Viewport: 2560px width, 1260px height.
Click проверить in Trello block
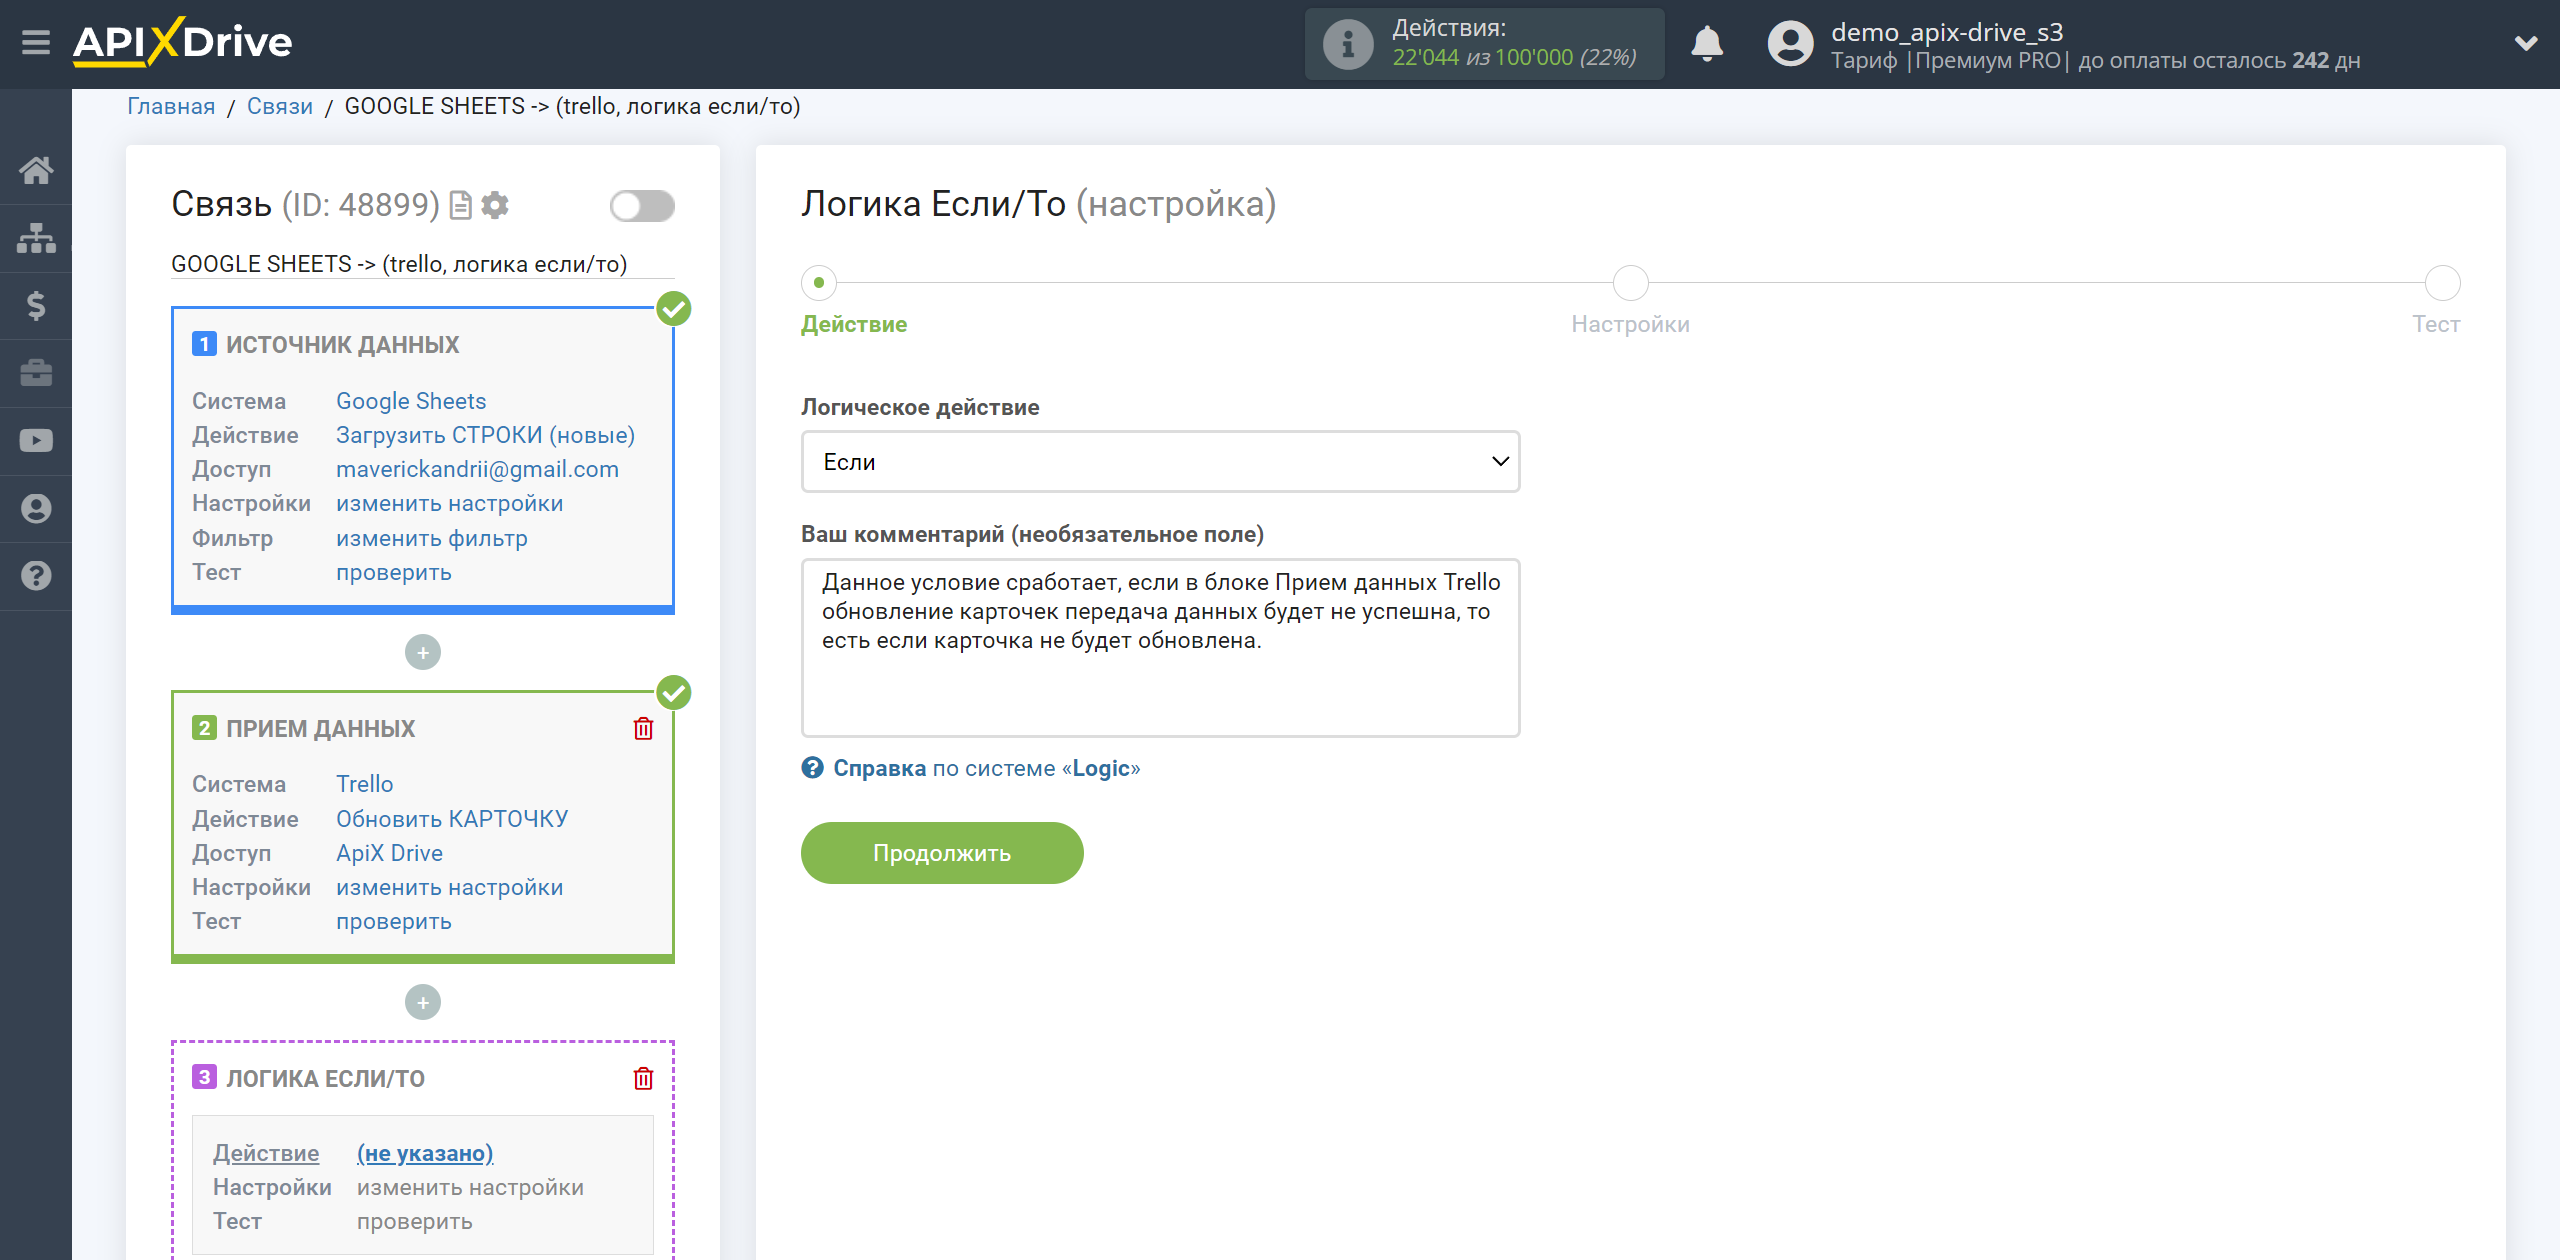point(394,921)
